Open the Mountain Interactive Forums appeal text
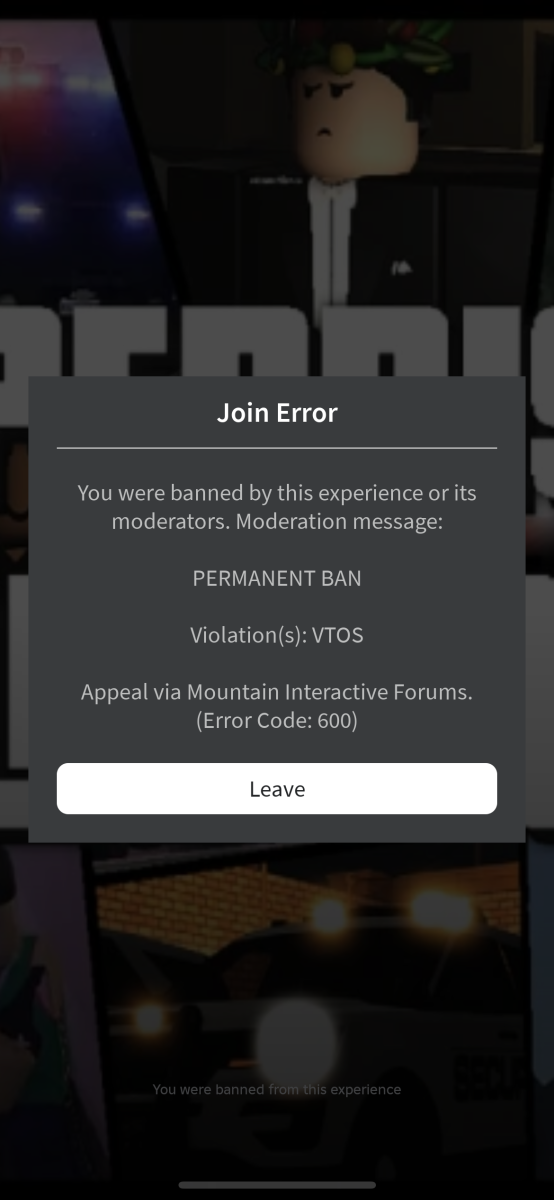 pyautogui.click(x=277, y=692)
